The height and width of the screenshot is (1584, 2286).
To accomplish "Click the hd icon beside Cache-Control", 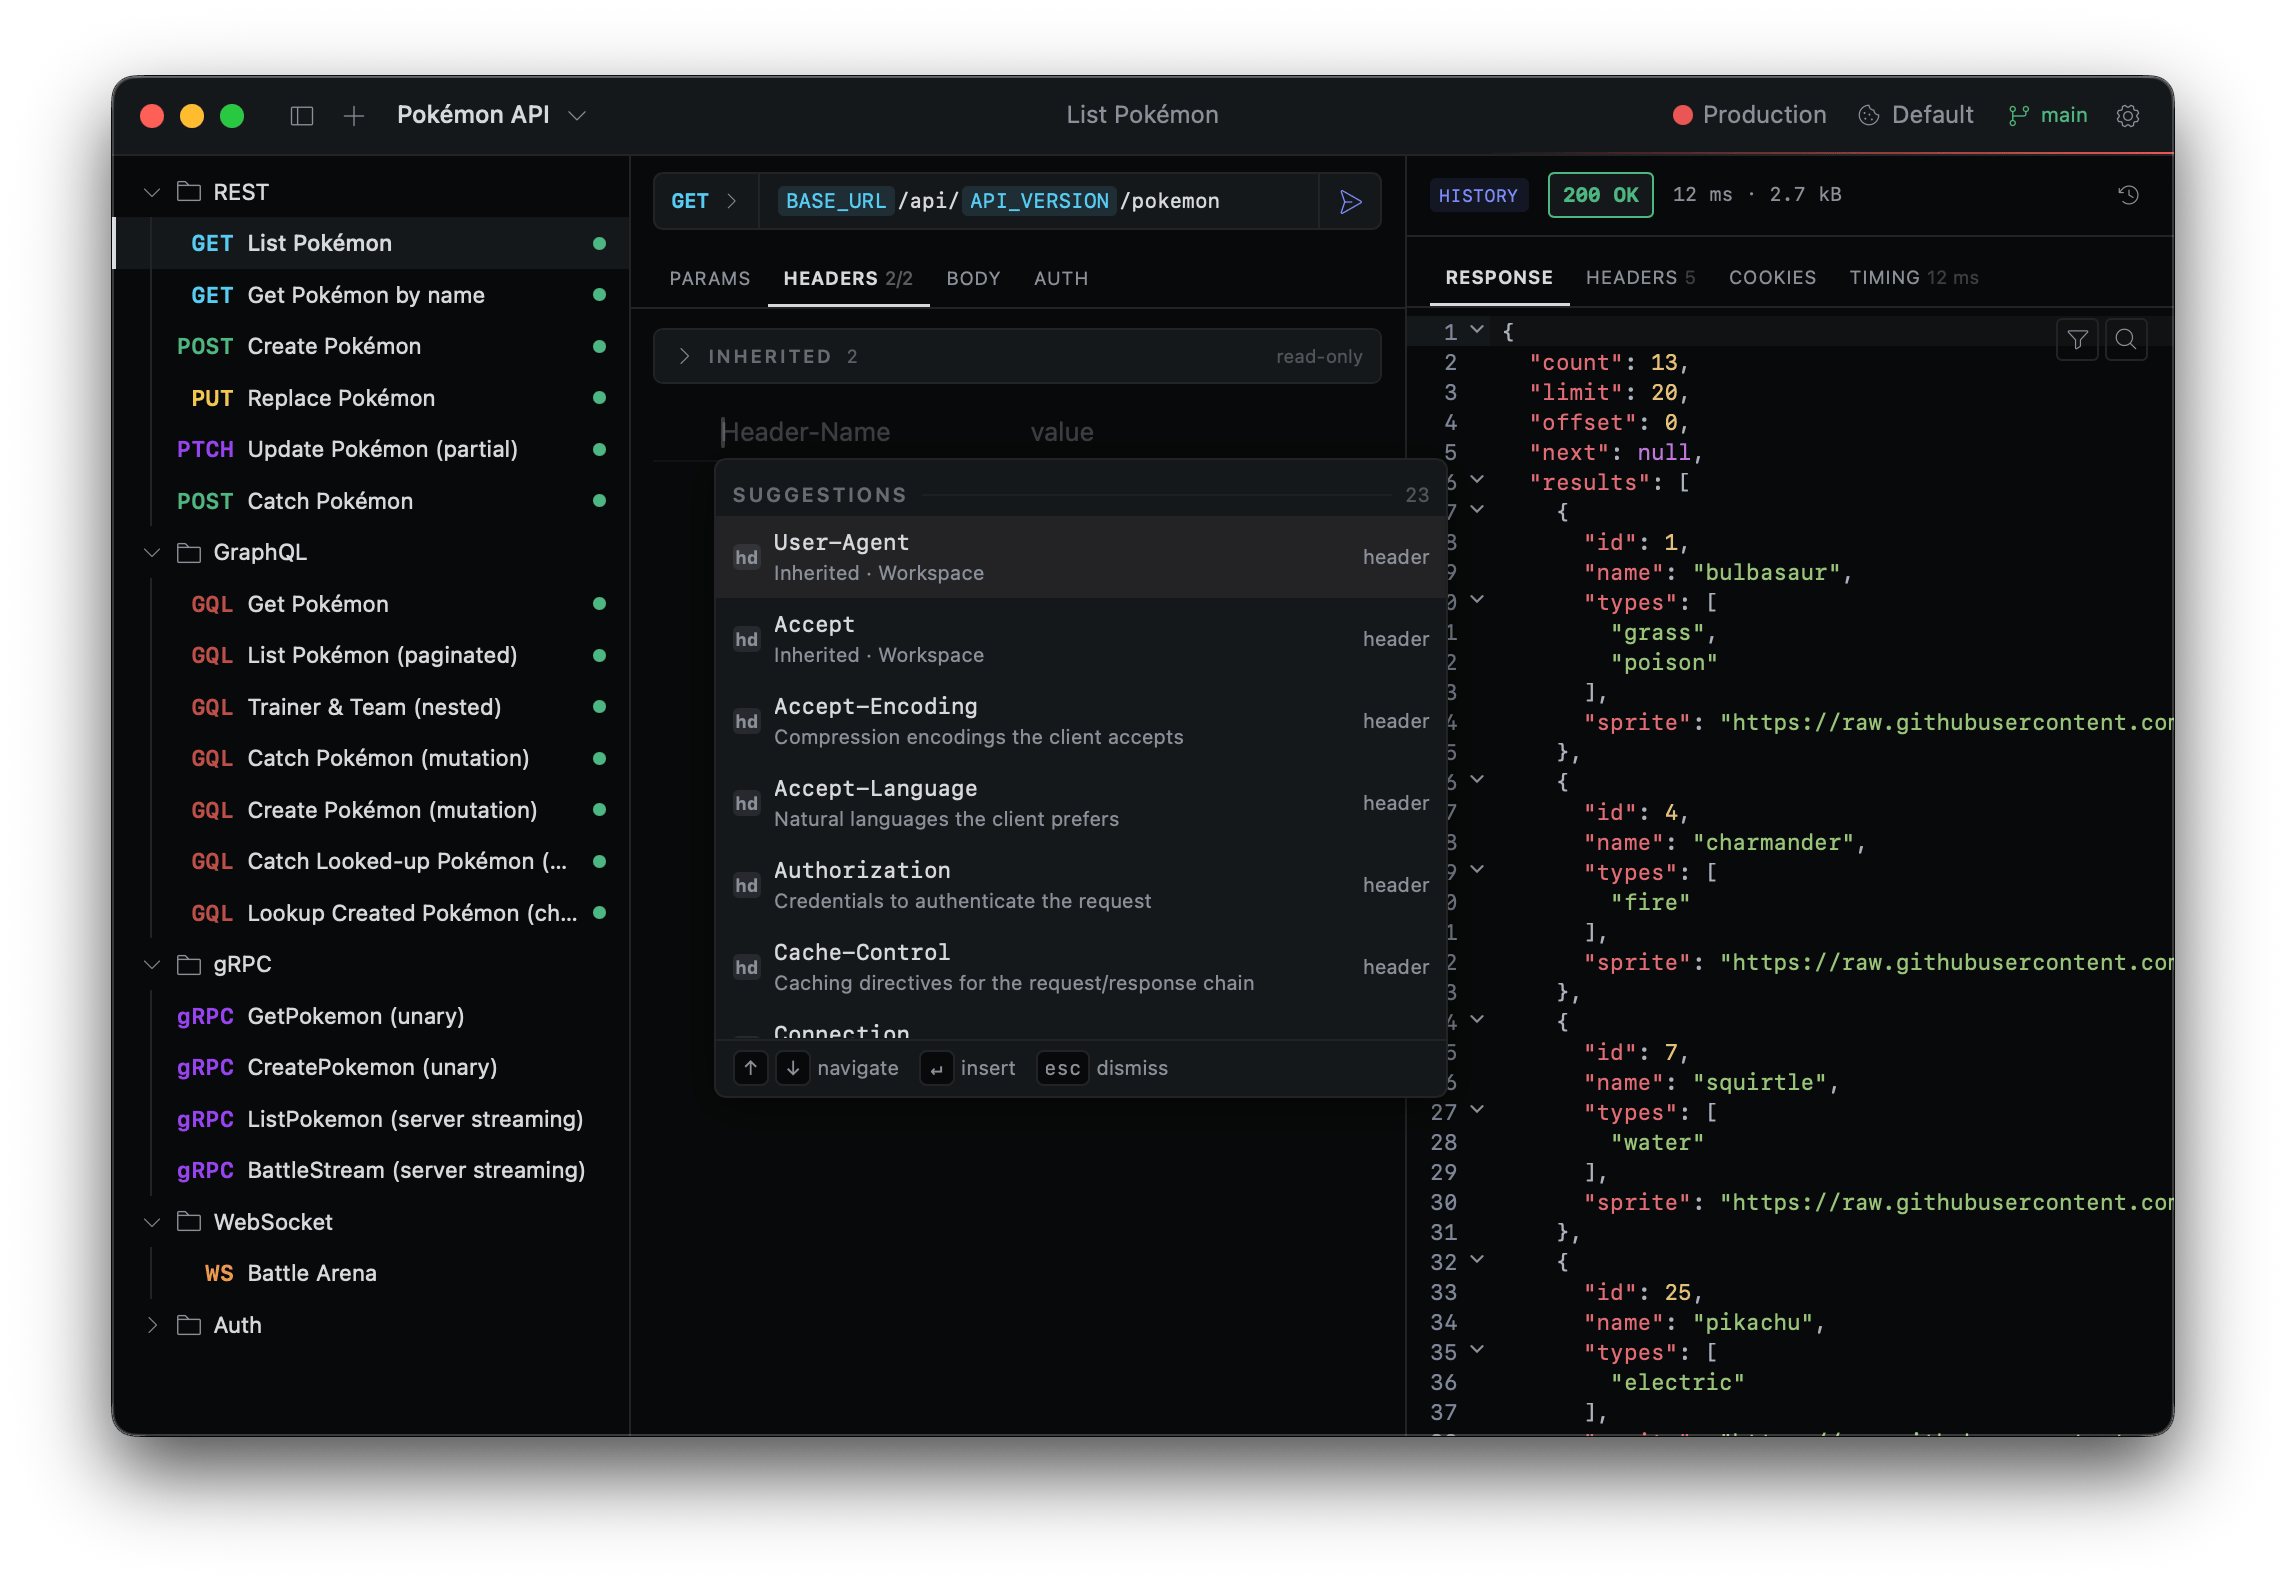I will 746,967.
